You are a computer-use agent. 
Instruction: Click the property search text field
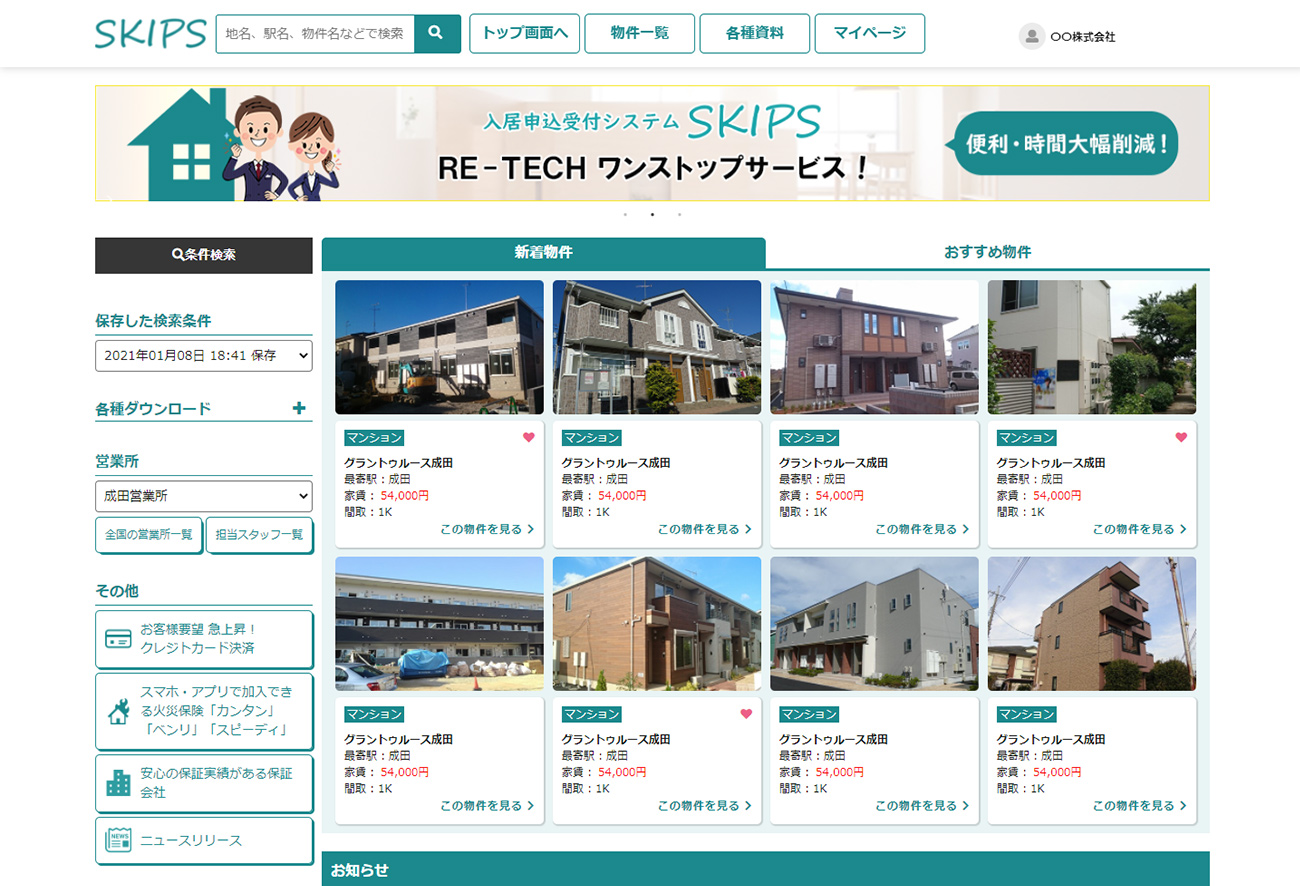click(x=314, y=33)
